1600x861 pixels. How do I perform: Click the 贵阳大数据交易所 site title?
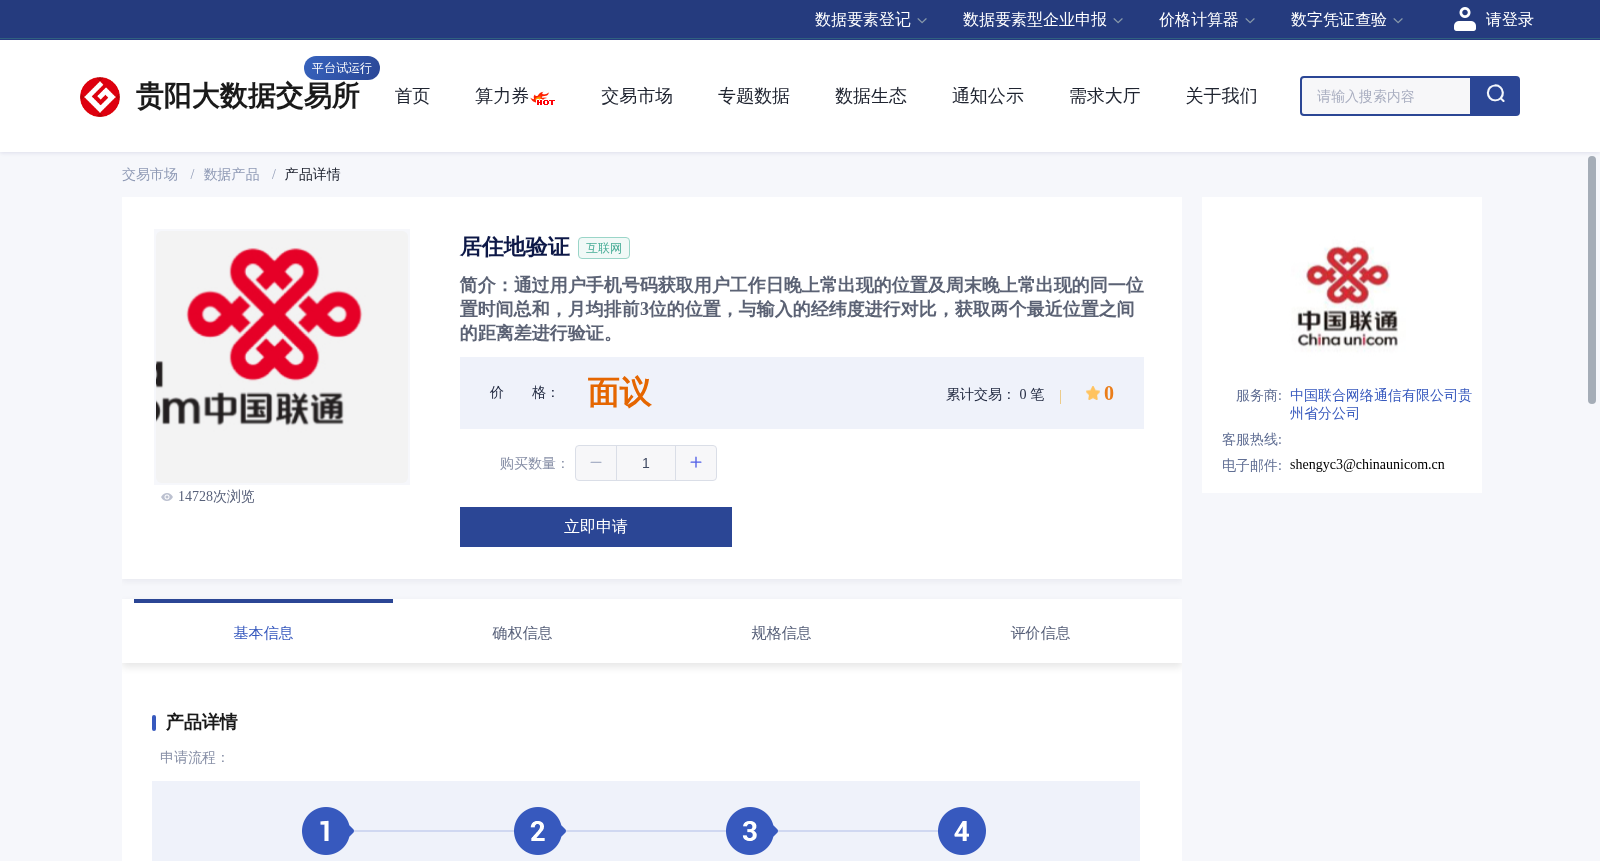(247, 96)
